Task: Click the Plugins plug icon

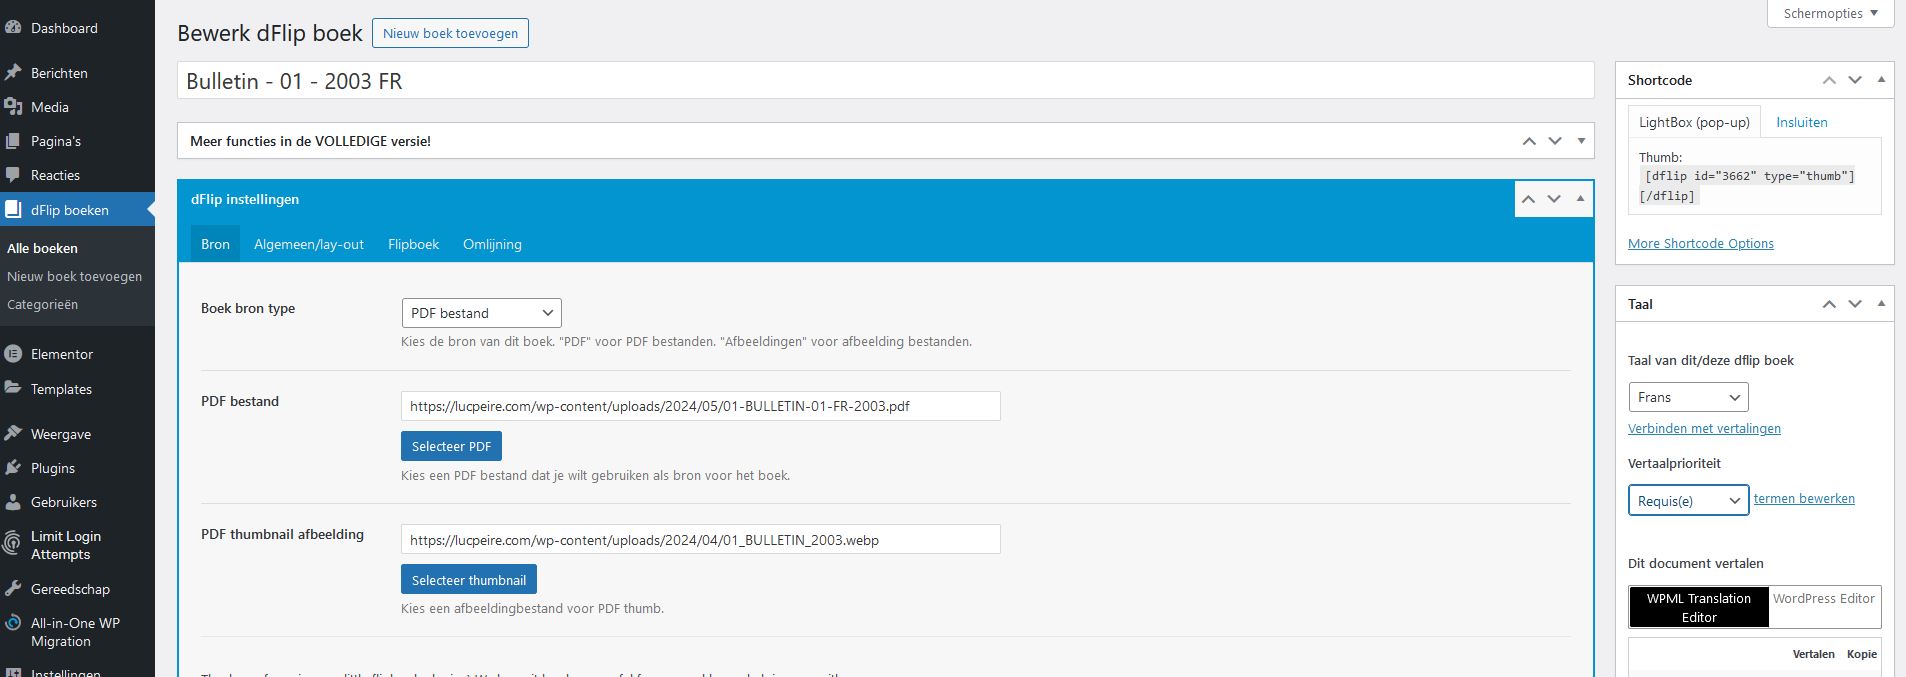Action: click(x=13, y=468)
